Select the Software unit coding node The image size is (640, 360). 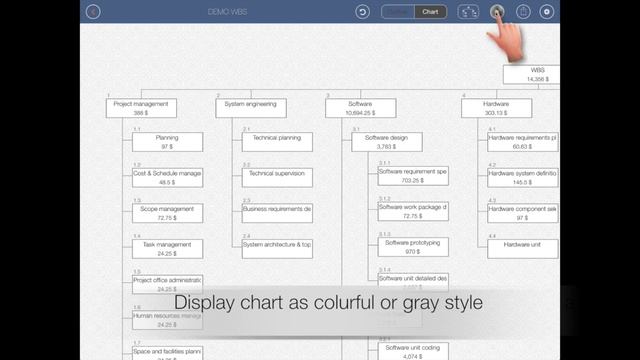(x=413, y=351)
